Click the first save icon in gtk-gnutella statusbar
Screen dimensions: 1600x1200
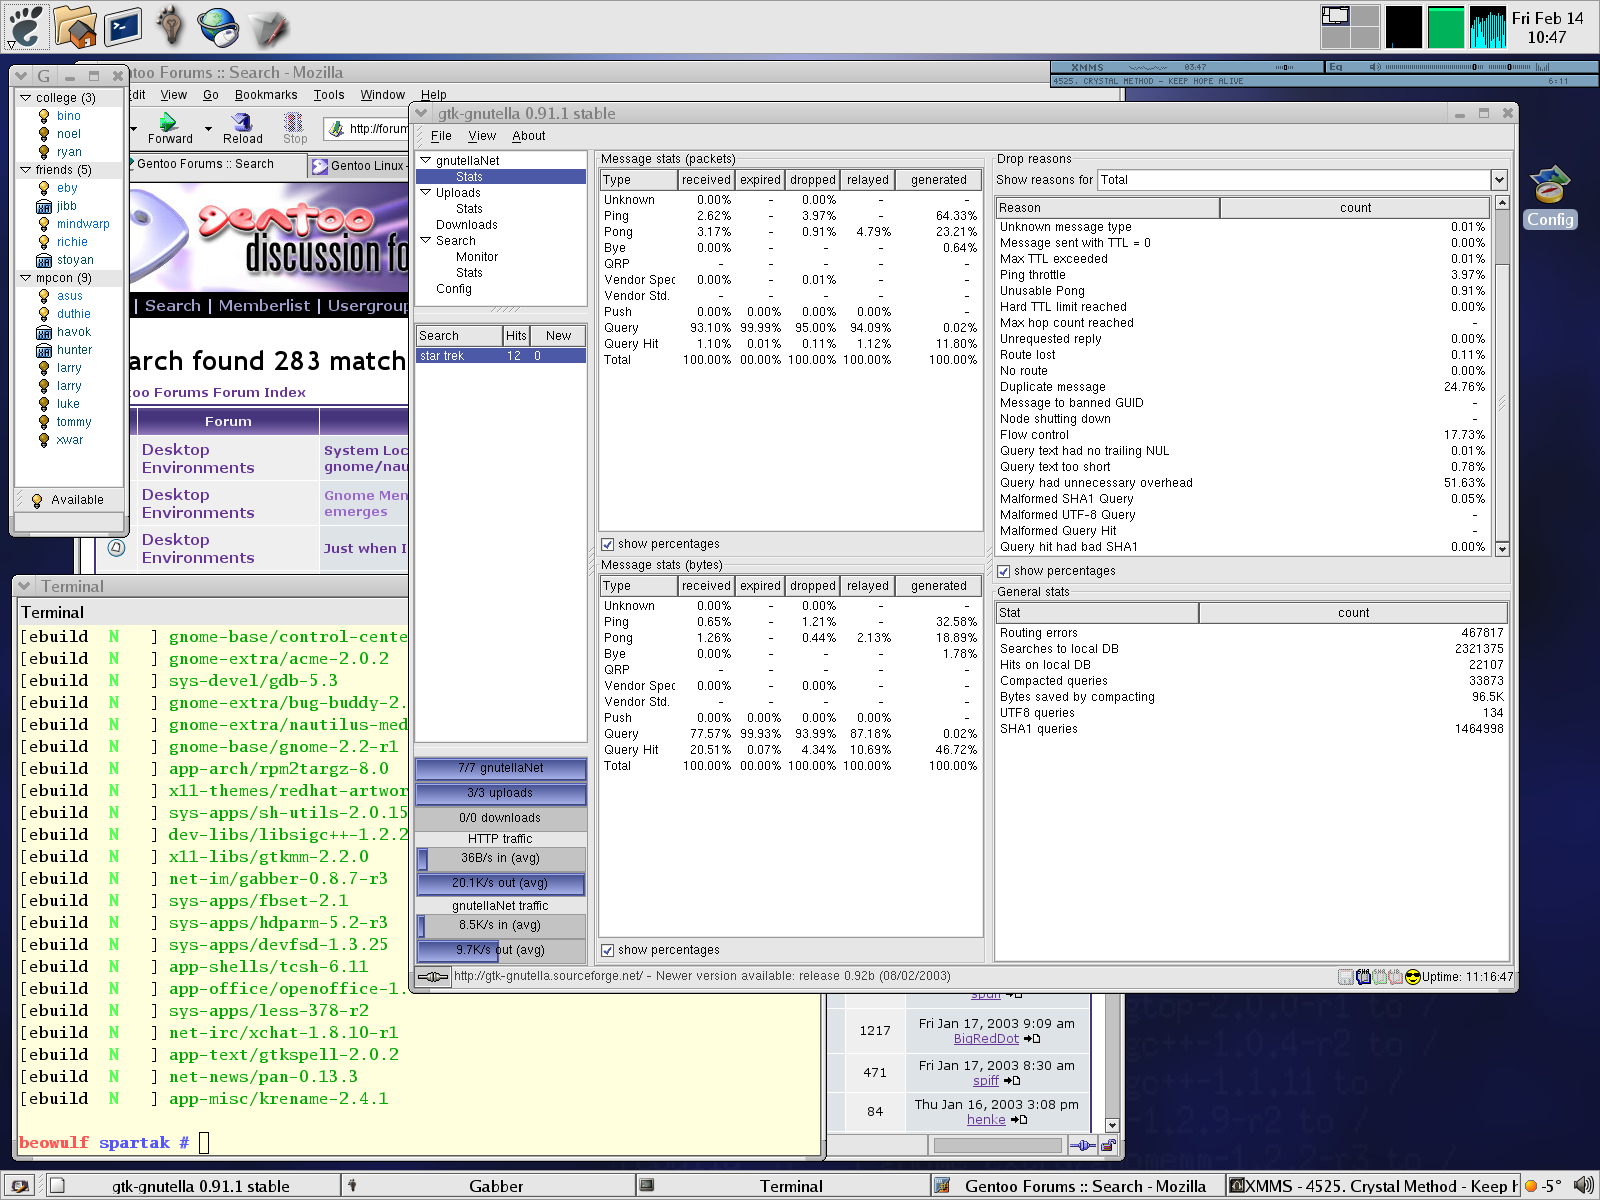coord(1346,977)
